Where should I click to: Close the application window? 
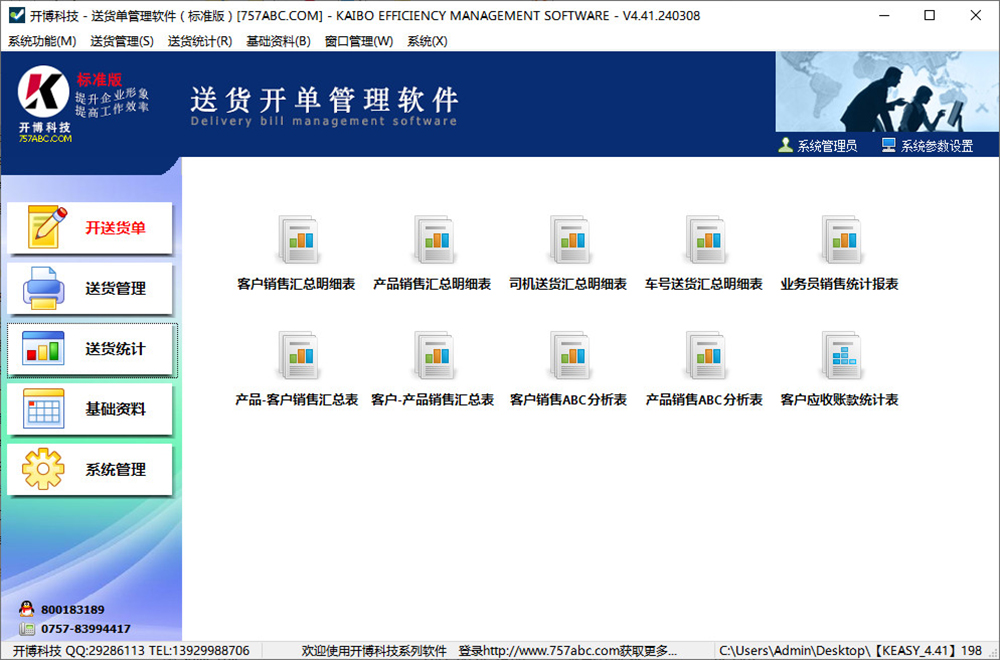(x=976, y=15)
